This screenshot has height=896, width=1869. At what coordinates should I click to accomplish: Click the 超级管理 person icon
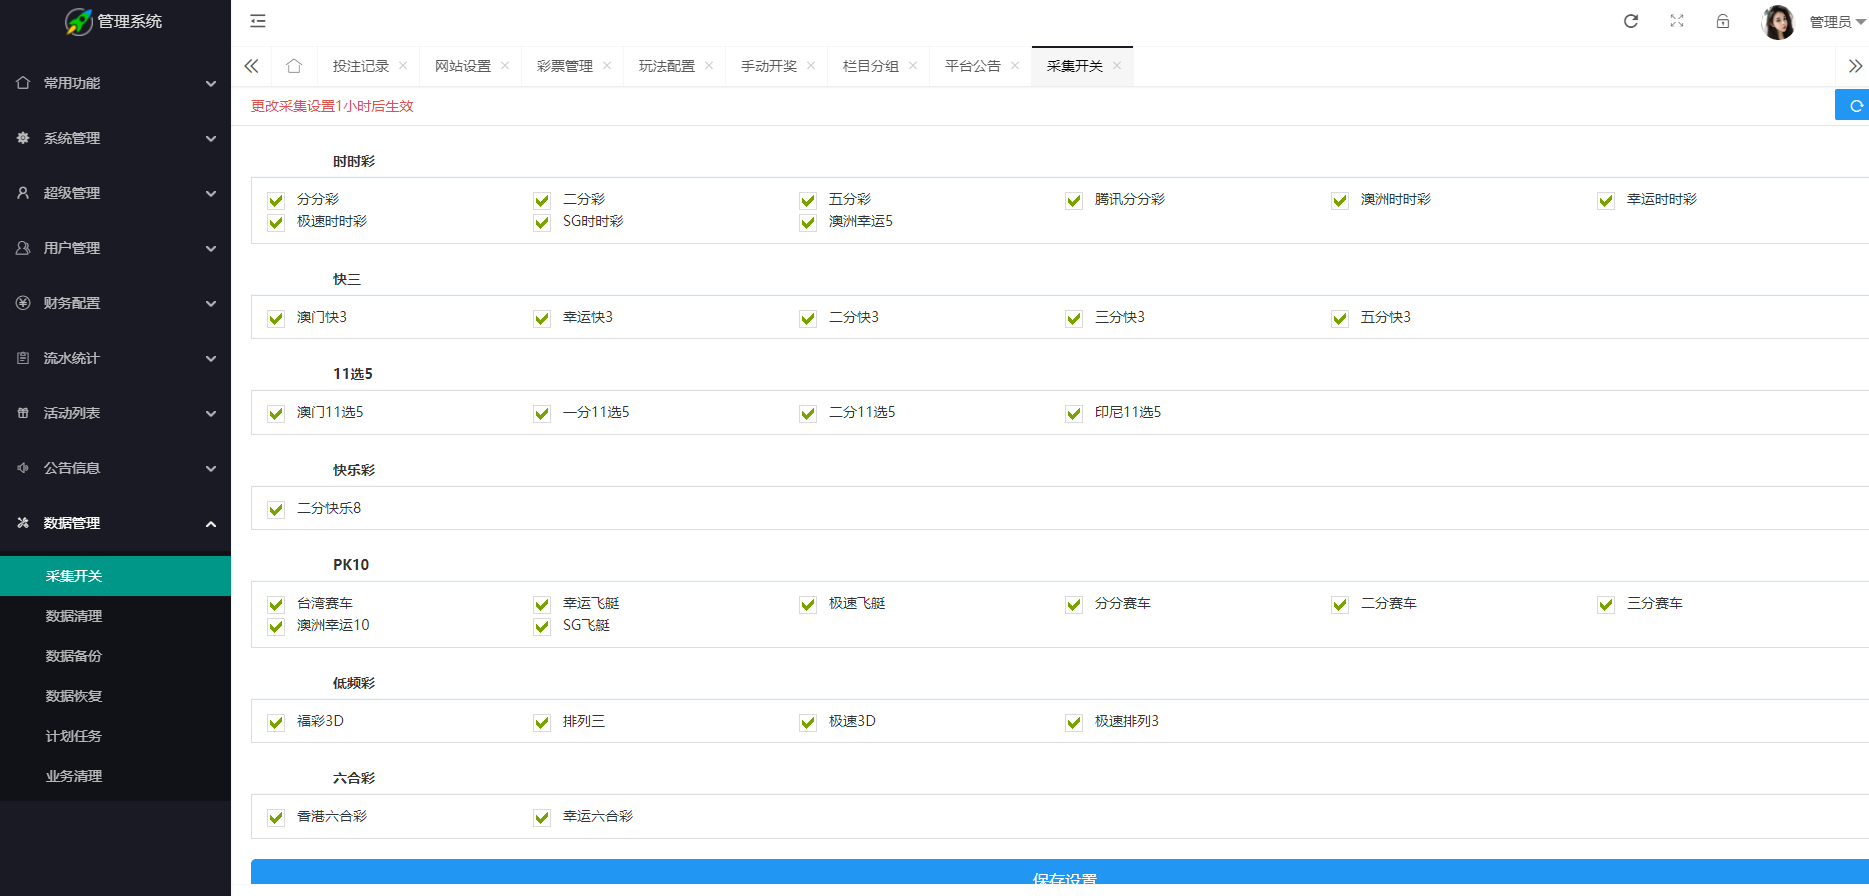(23, 193)
